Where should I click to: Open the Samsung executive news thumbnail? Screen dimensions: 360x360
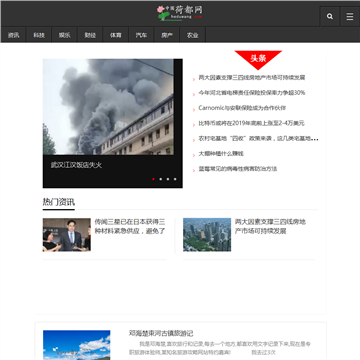coord(67,235)
